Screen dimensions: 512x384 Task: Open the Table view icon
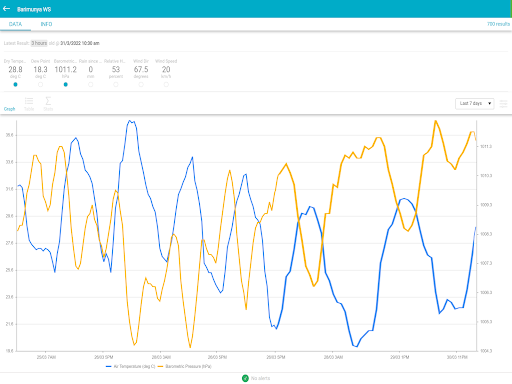[29, 101]
